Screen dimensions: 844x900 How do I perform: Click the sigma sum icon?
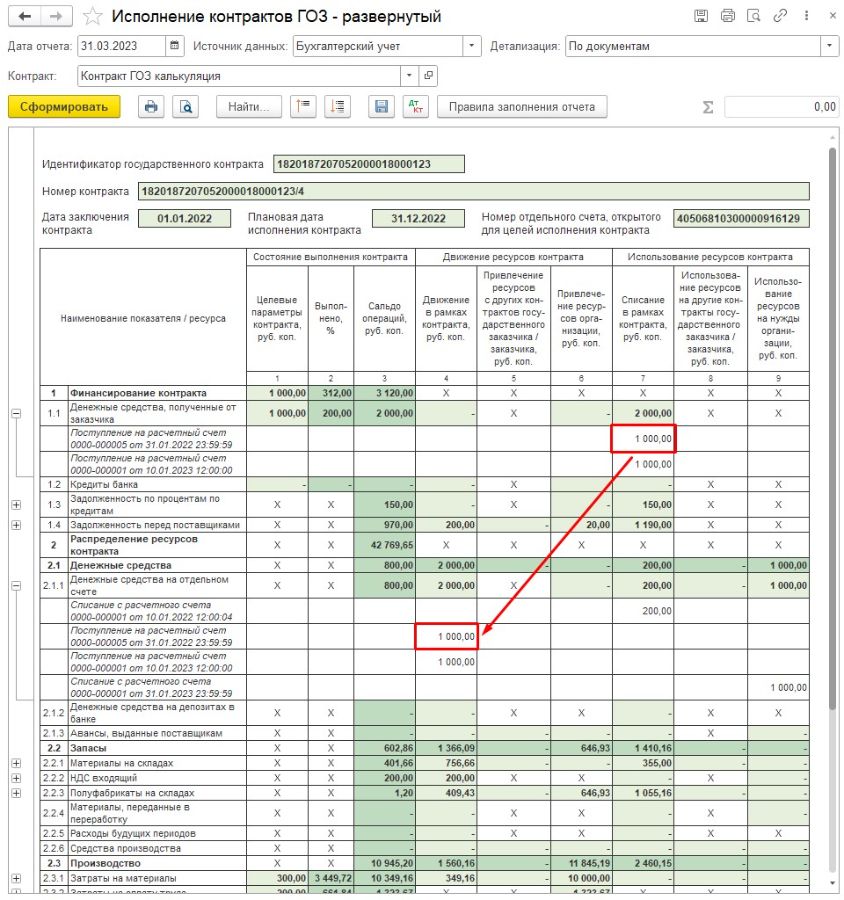click(x=708, y=107)
